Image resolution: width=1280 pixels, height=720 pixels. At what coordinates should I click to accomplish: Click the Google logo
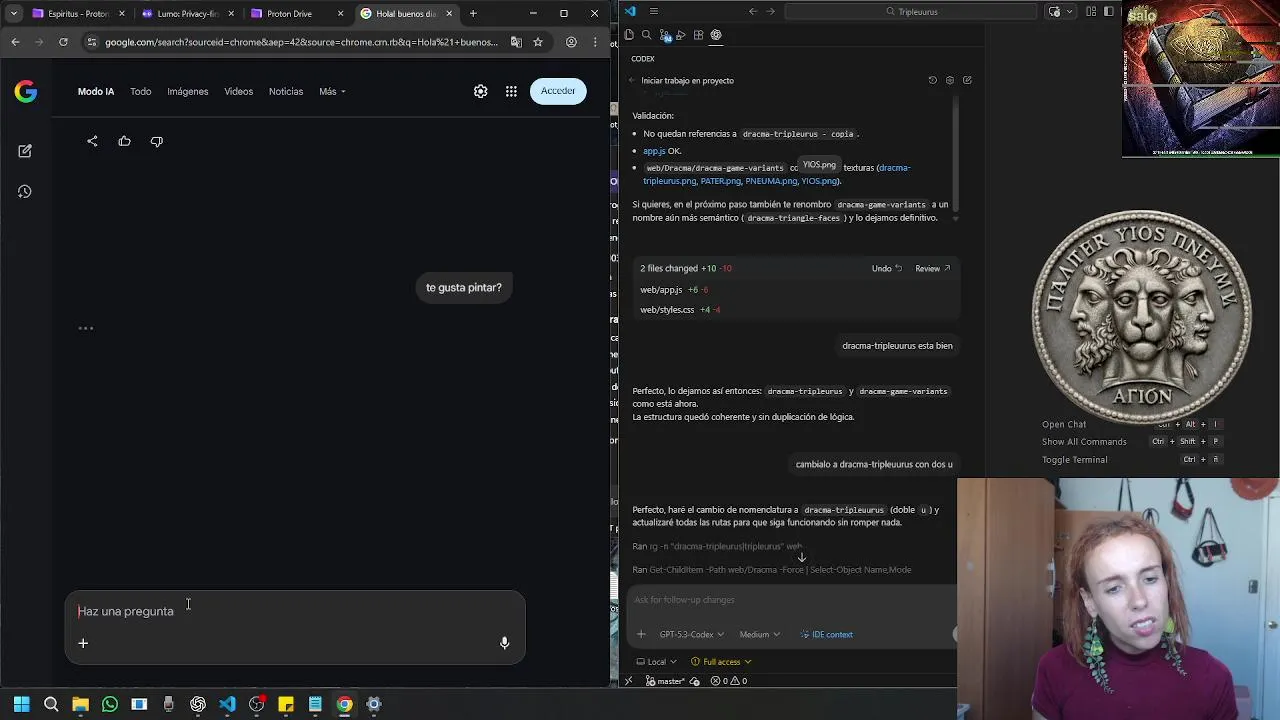(x=26, y=92)
